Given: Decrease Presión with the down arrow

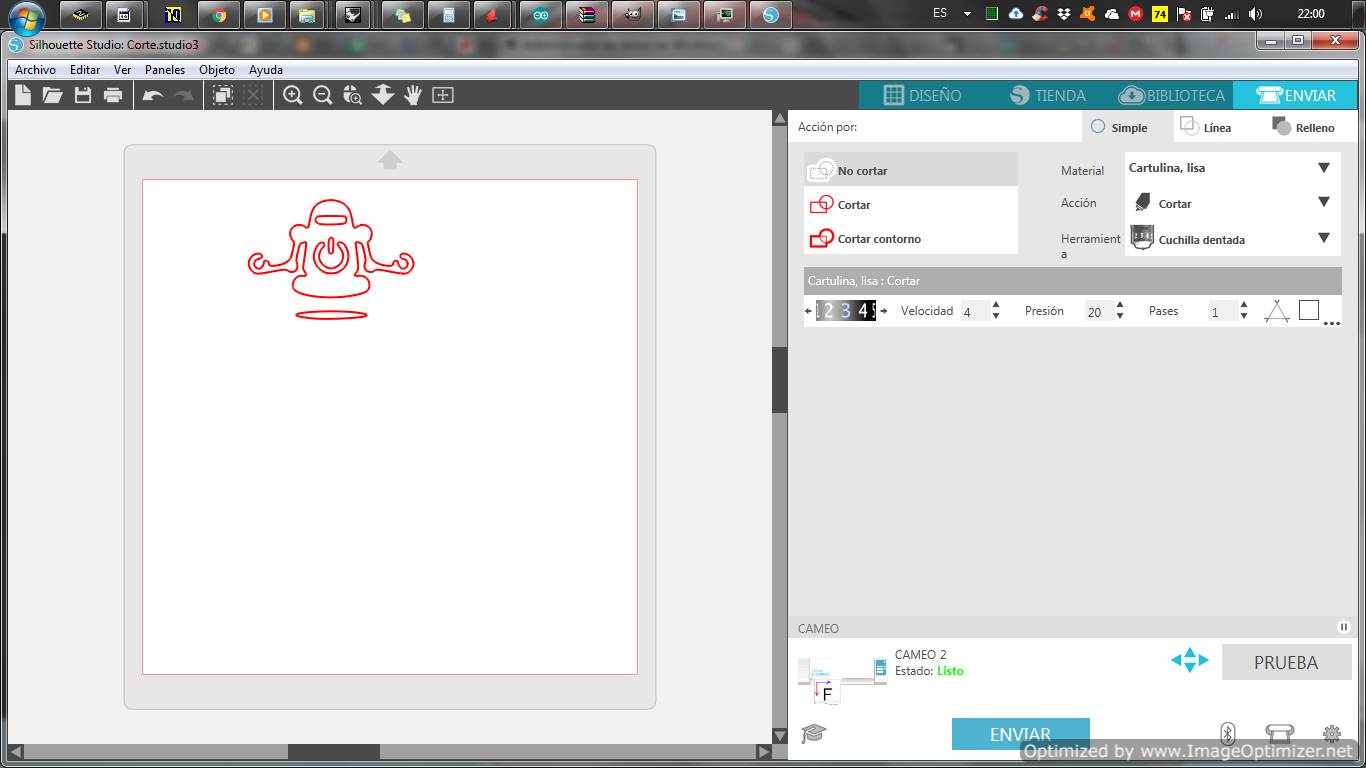Looking at the screenshot, I should point(1120,316).
